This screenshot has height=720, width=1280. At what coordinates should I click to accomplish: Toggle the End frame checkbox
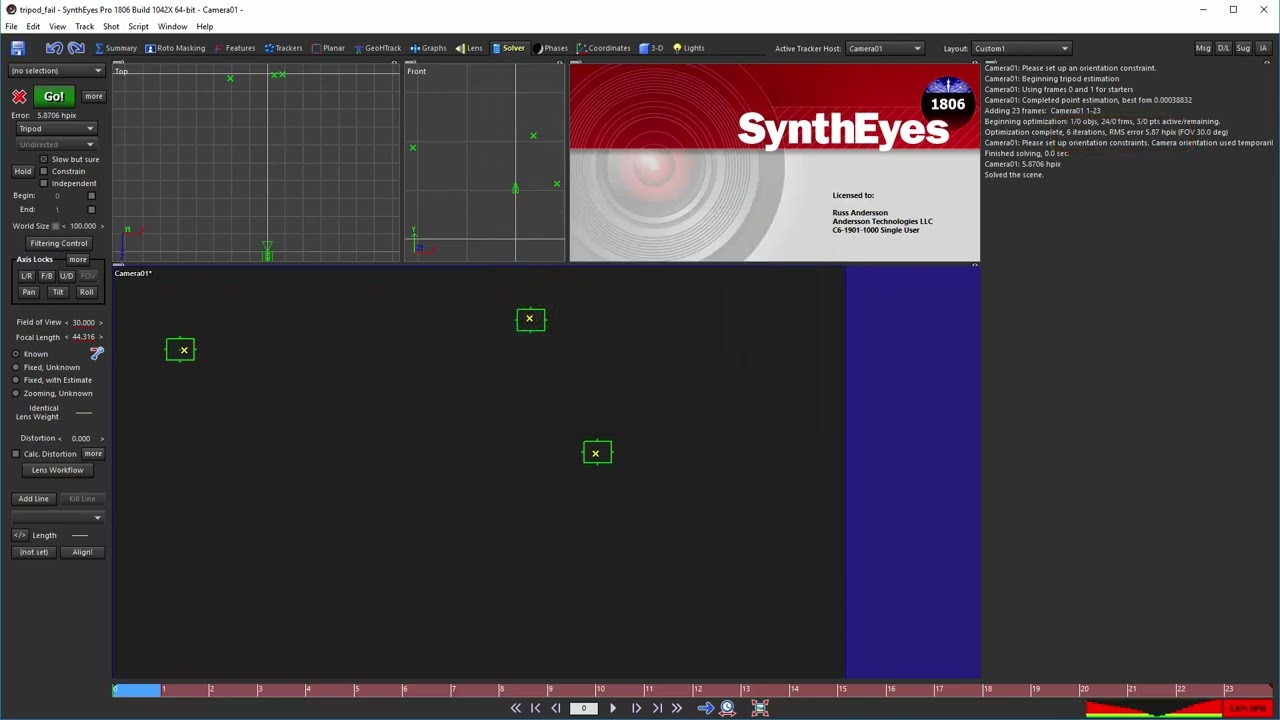[91, 209]
